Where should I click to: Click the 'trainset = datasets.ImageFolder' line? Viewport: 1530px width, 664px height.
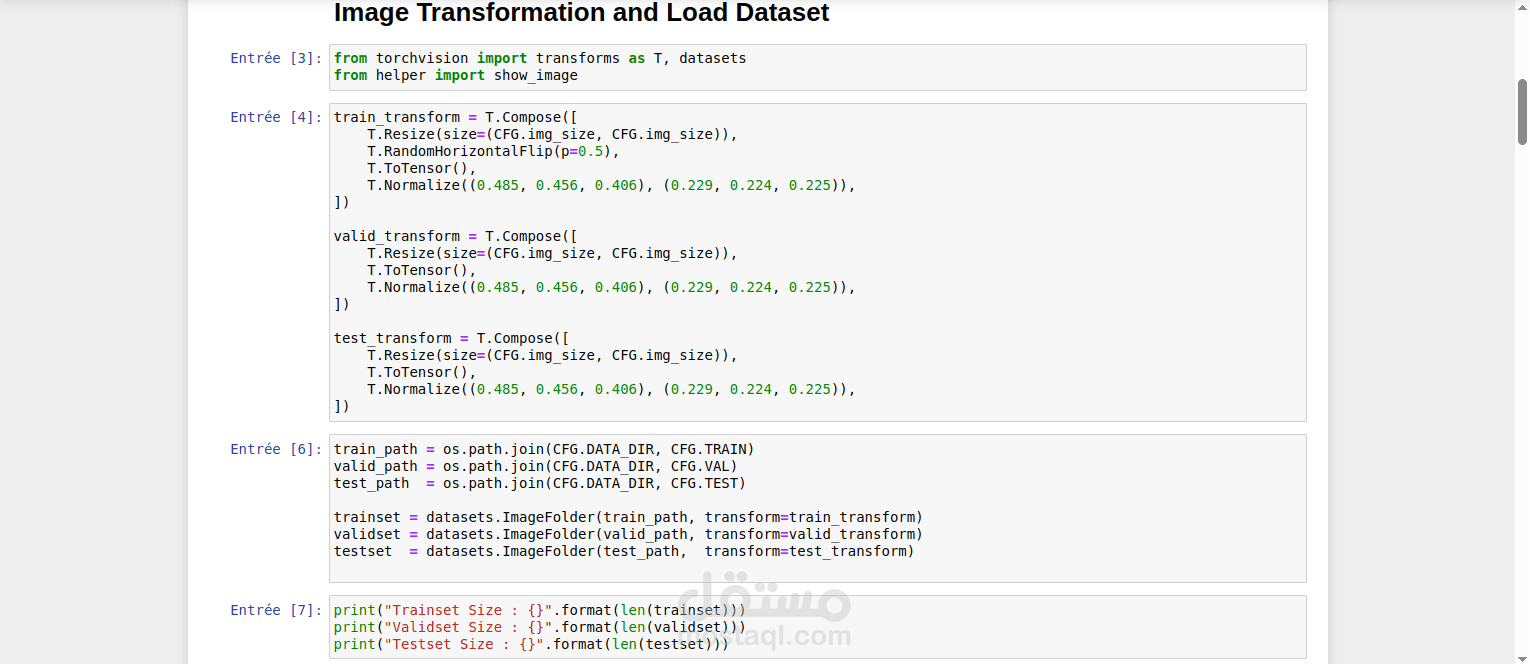click(x=628, y=517)
